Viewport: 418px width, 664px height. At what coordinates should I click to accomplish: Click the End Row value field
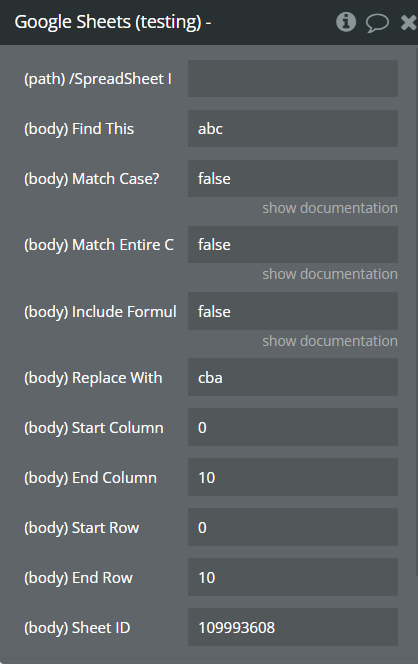(293, 577)
